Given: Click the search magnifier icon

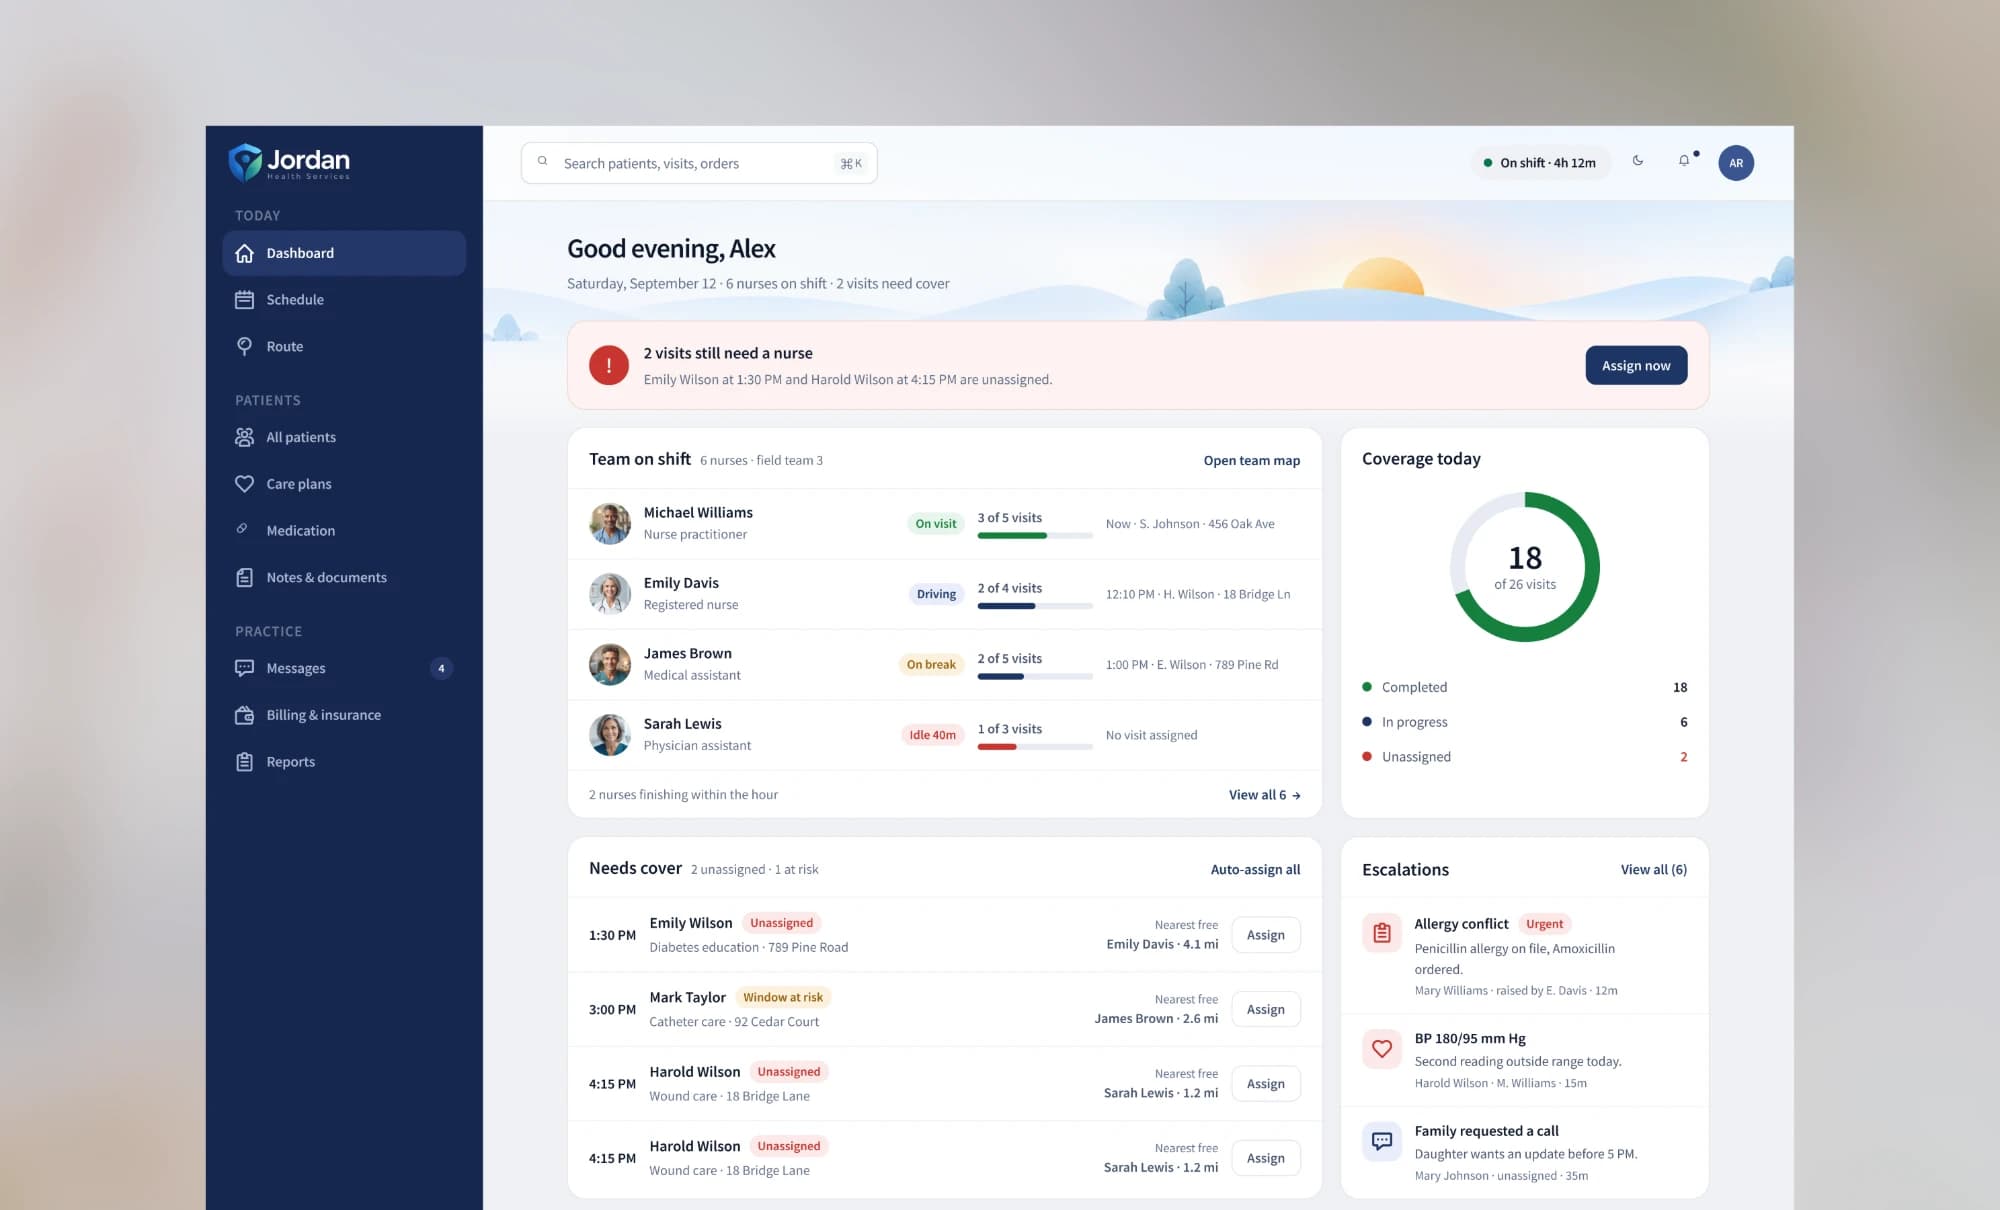Looking at the screenshot, I should pyautogui.click(x=542, y=161).
